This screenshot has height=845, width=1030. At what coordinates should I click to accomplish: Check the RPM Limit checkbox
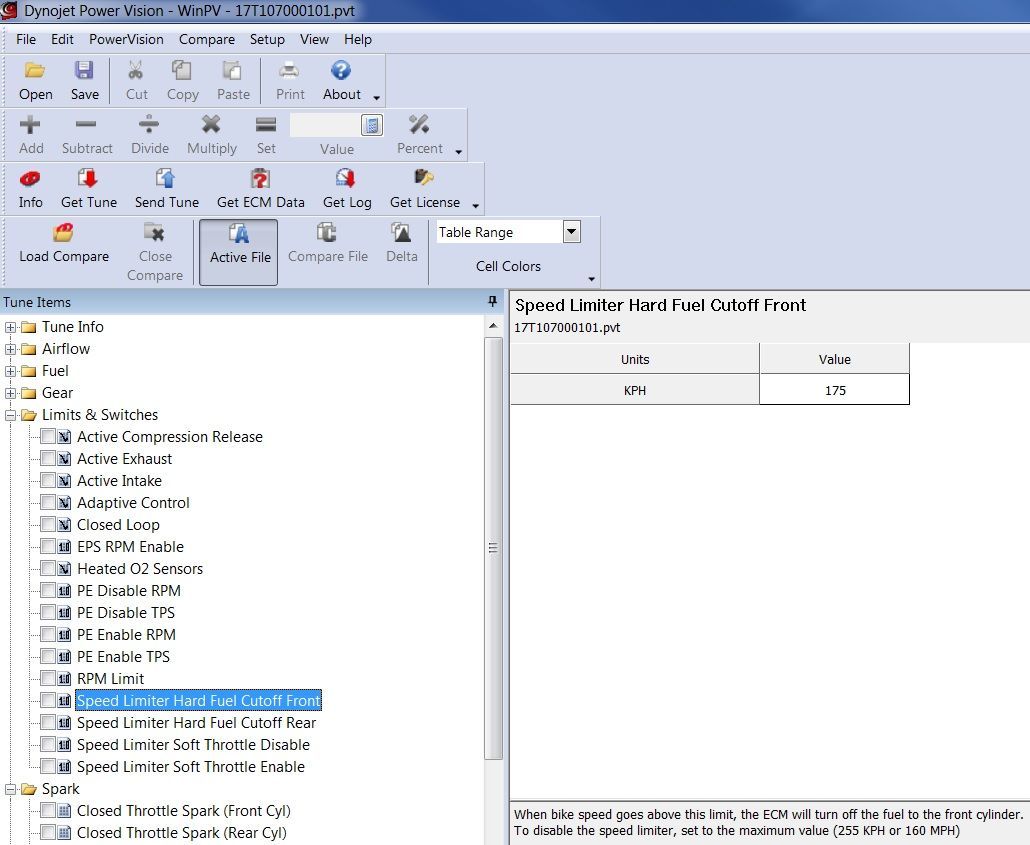coord(48,679)
